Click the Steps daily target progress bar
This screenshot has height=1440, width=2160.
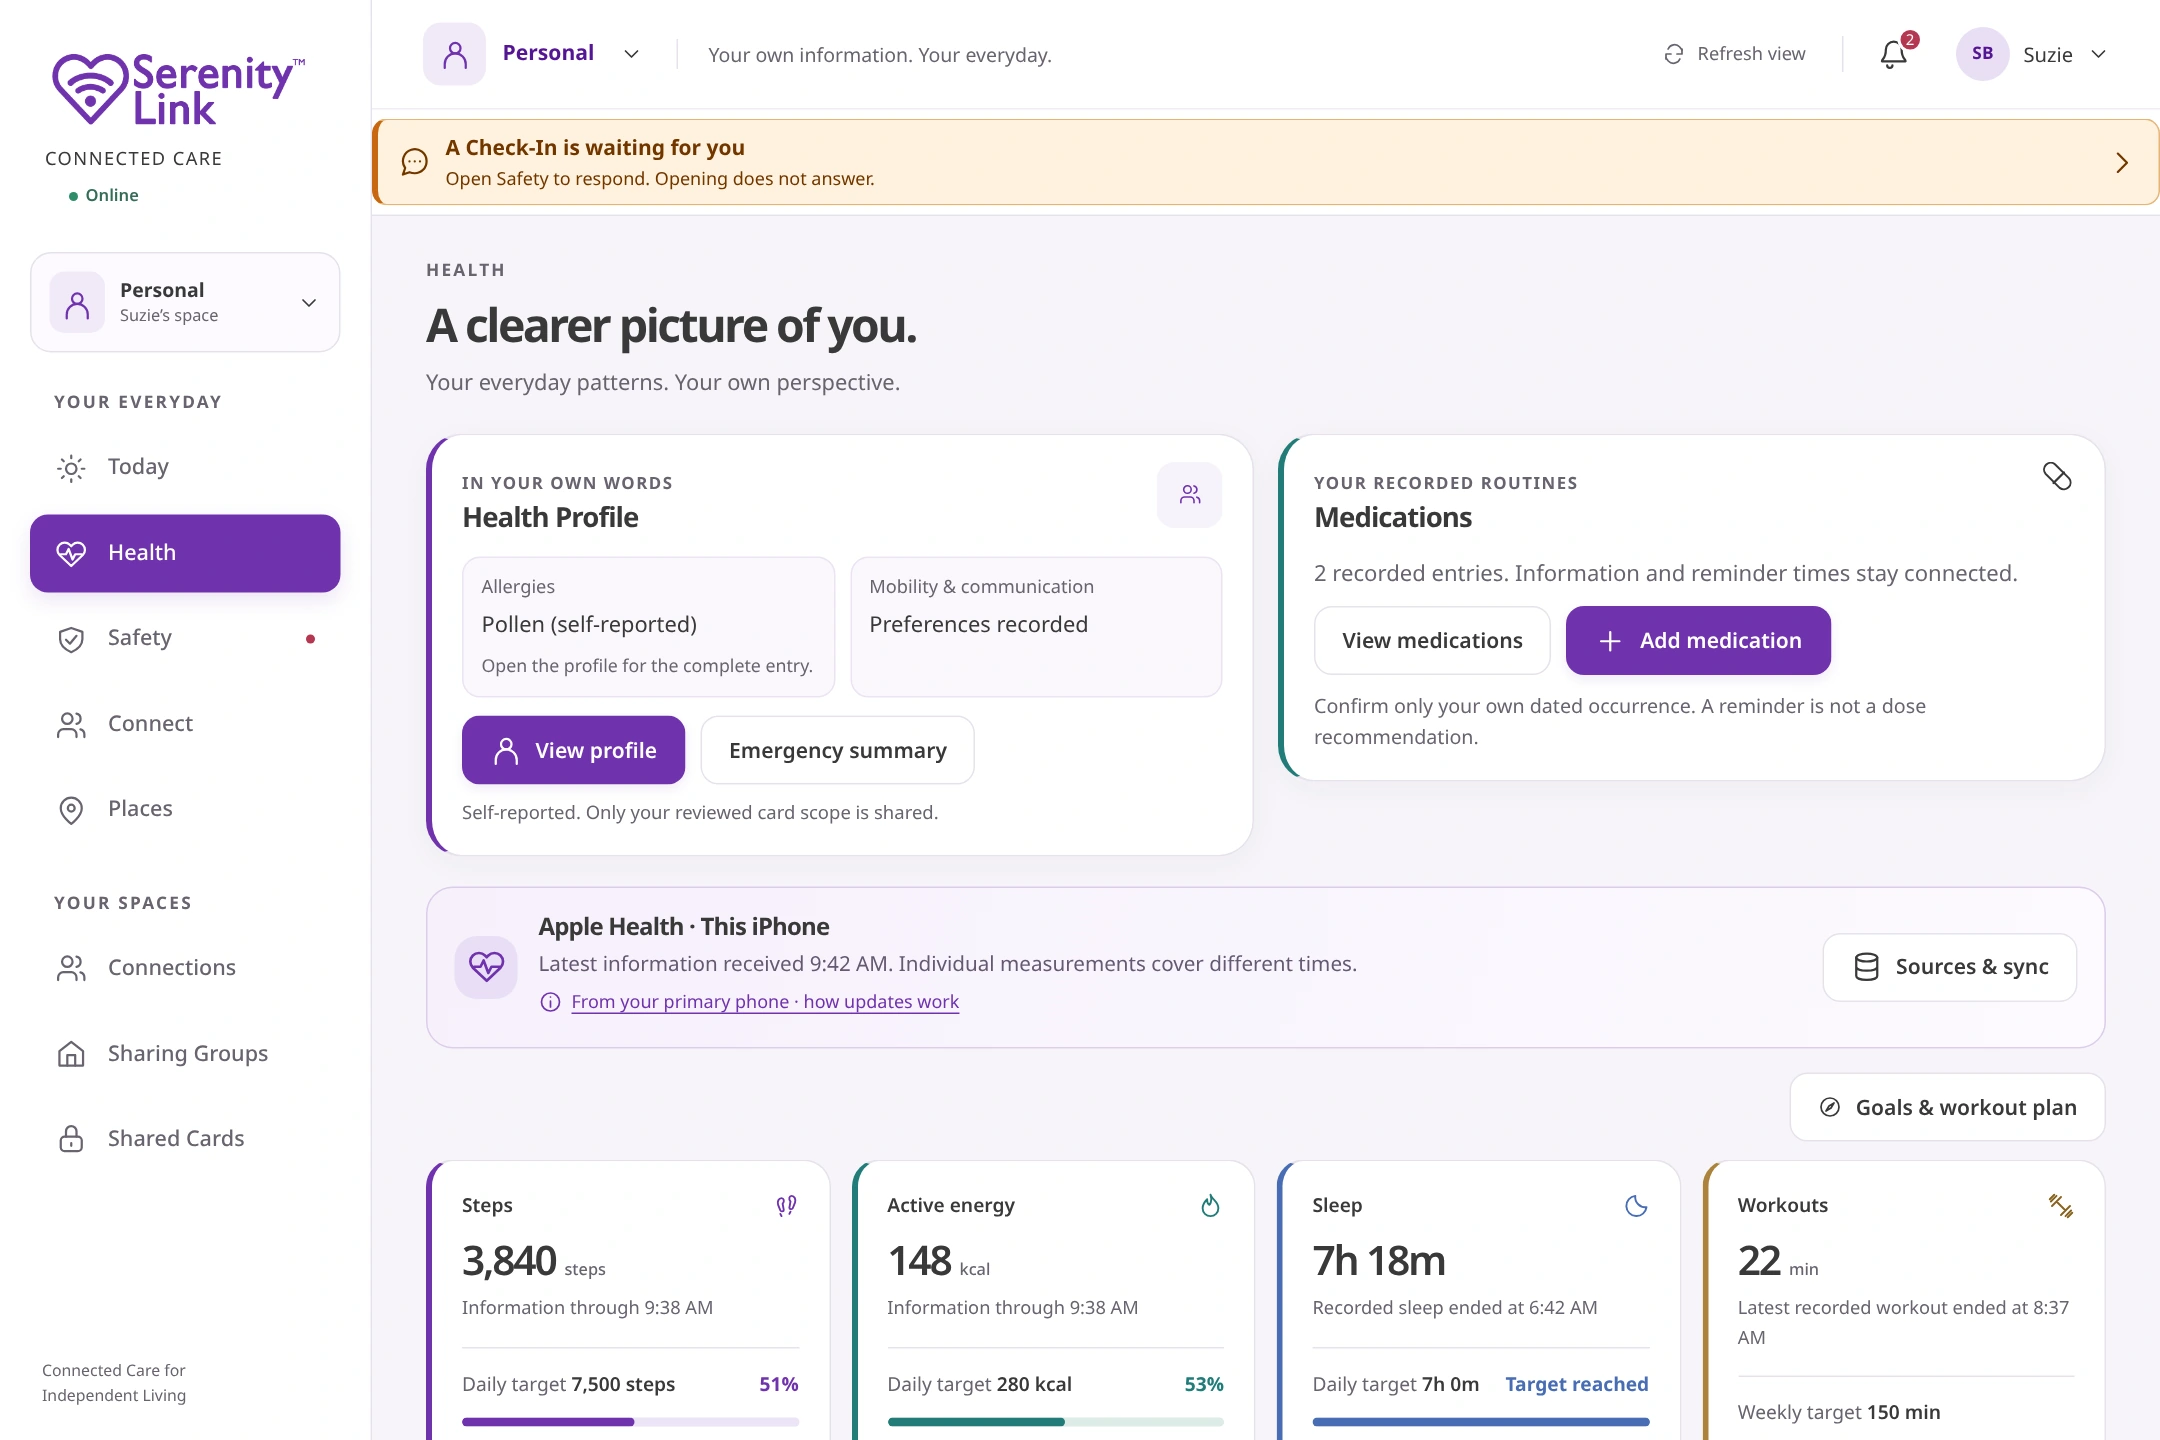pos(630,1422)
